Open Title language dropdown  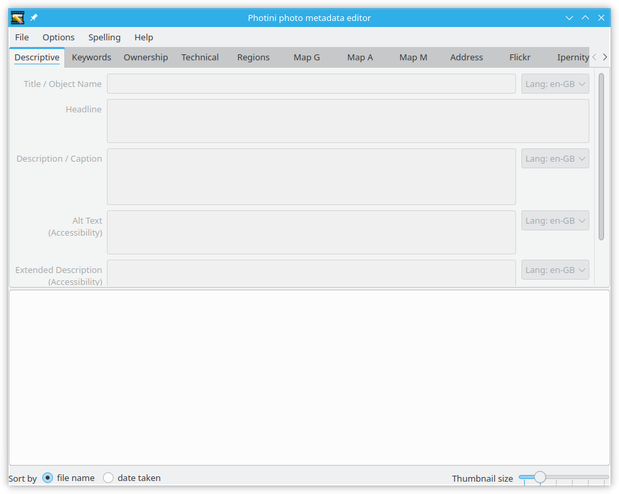[555, 84]
